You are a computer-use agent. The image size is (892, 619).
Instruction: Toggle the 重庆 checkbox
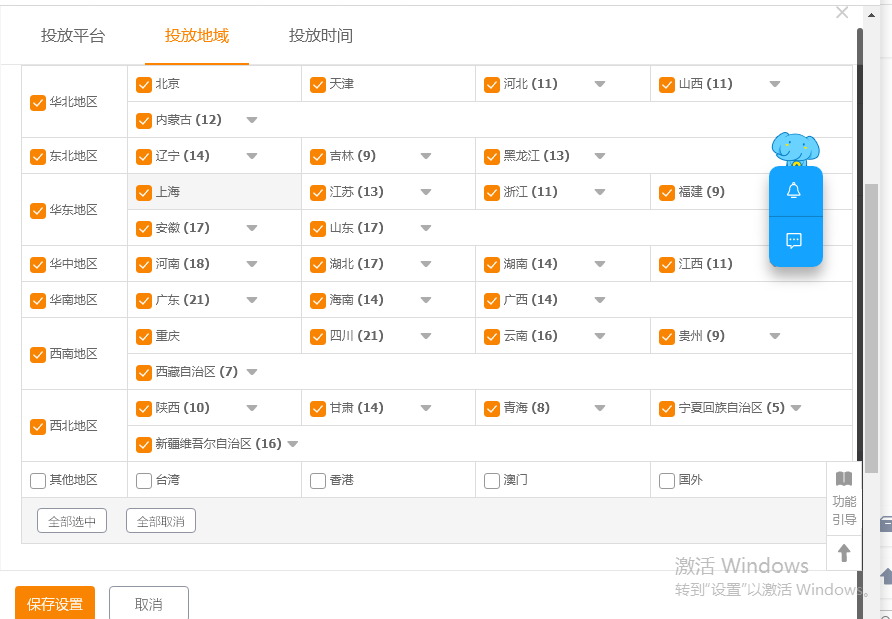point(143,337)
